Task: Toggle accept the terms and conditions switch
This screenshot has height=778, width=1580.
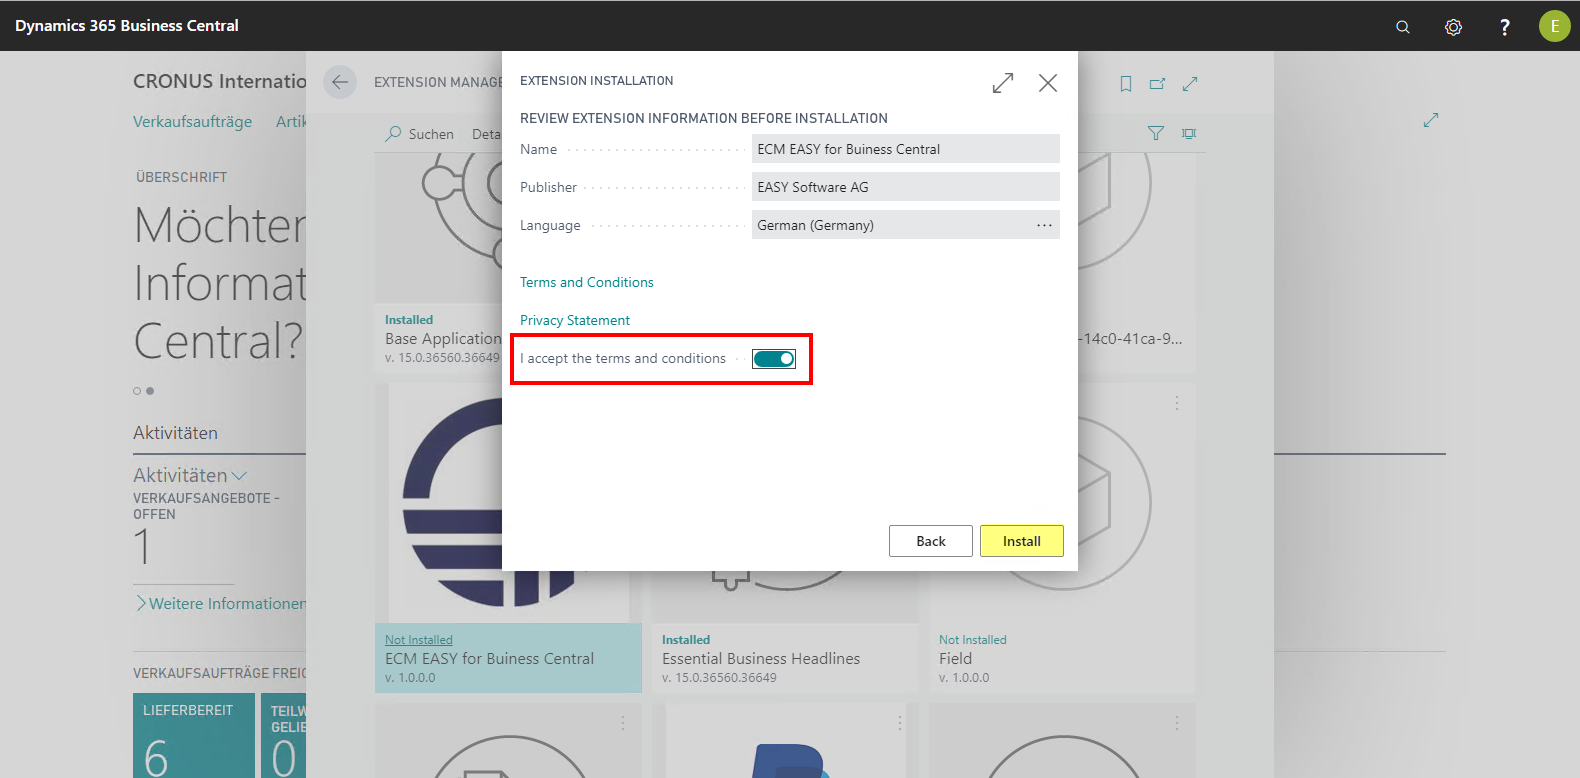Action: point(773,359)
